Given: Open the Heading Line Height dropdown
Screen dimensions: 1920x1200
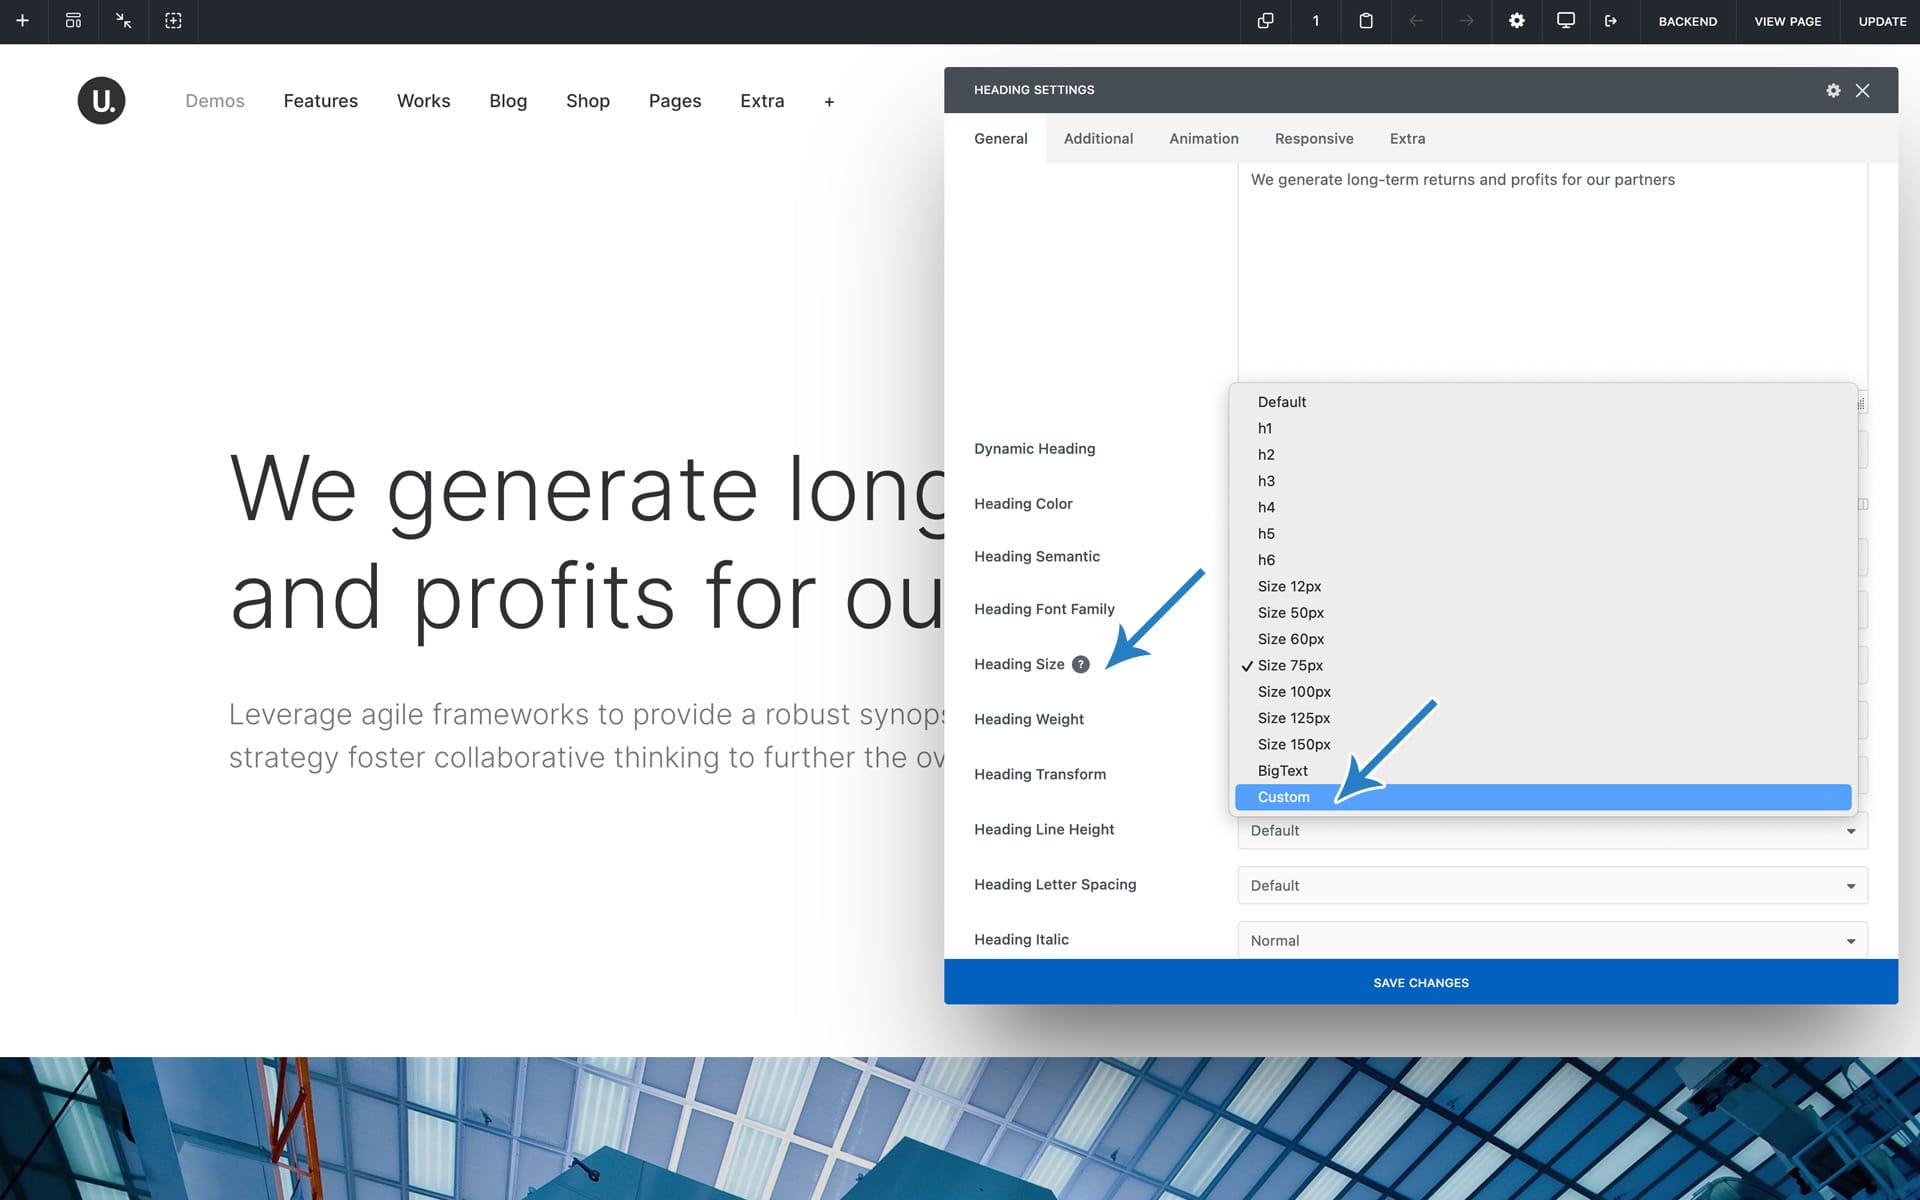Looking at the screenshot, I should click(1551, 831).
